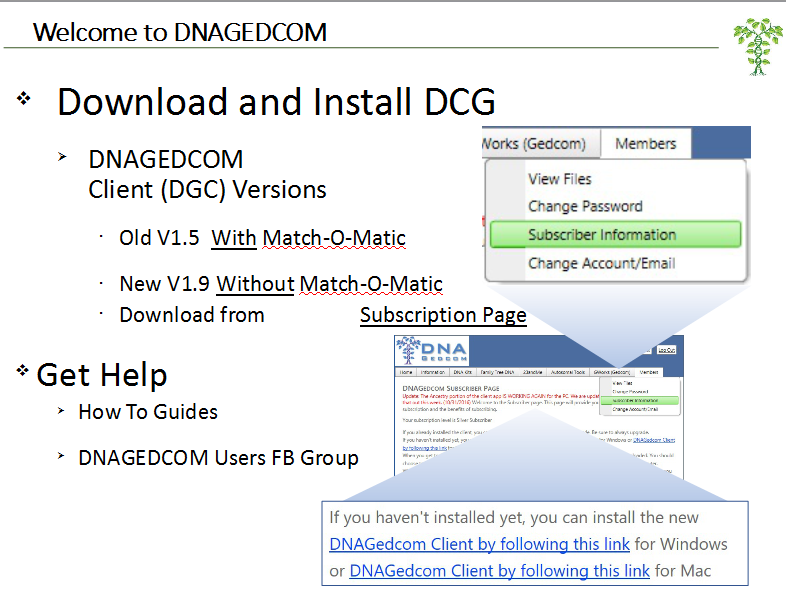Click 'Download and Install DCG' heading
This screenshot has height=610, width=786.
(276, 102)
